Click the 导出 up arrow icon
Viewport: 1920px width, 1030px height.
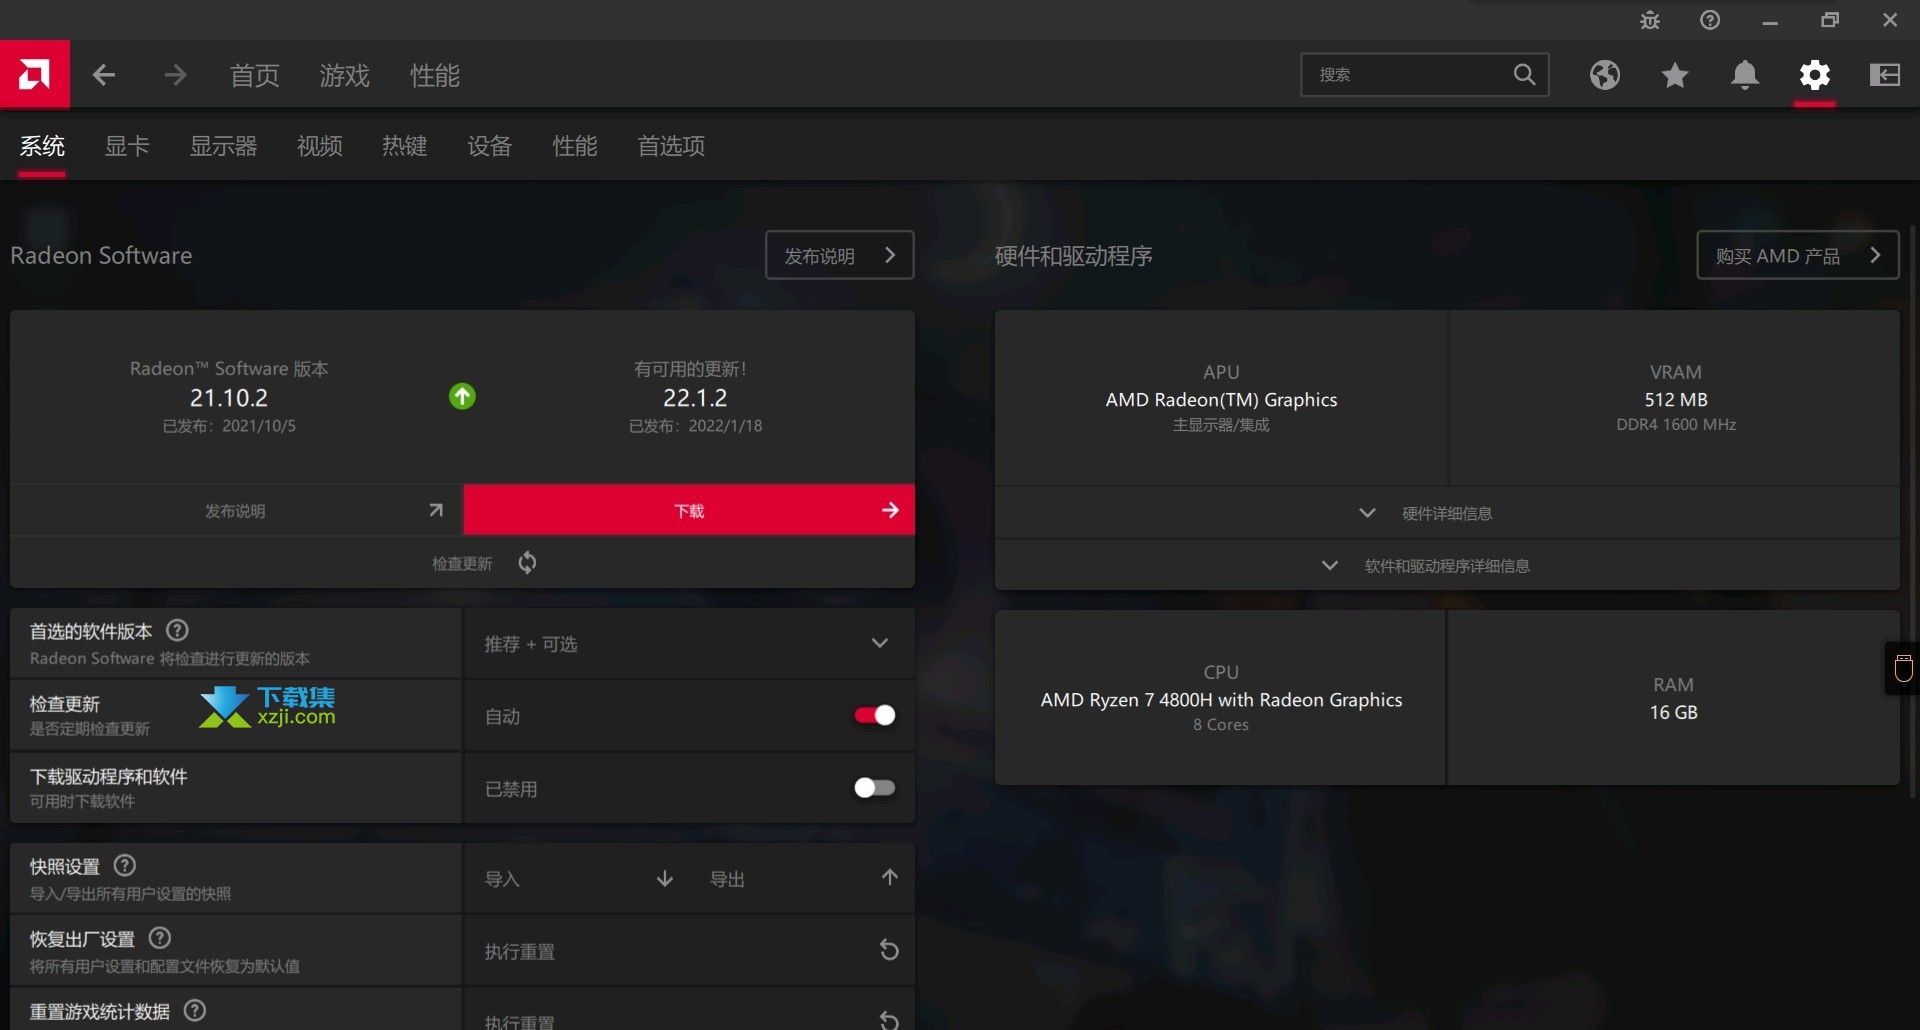tap(890, 877)
